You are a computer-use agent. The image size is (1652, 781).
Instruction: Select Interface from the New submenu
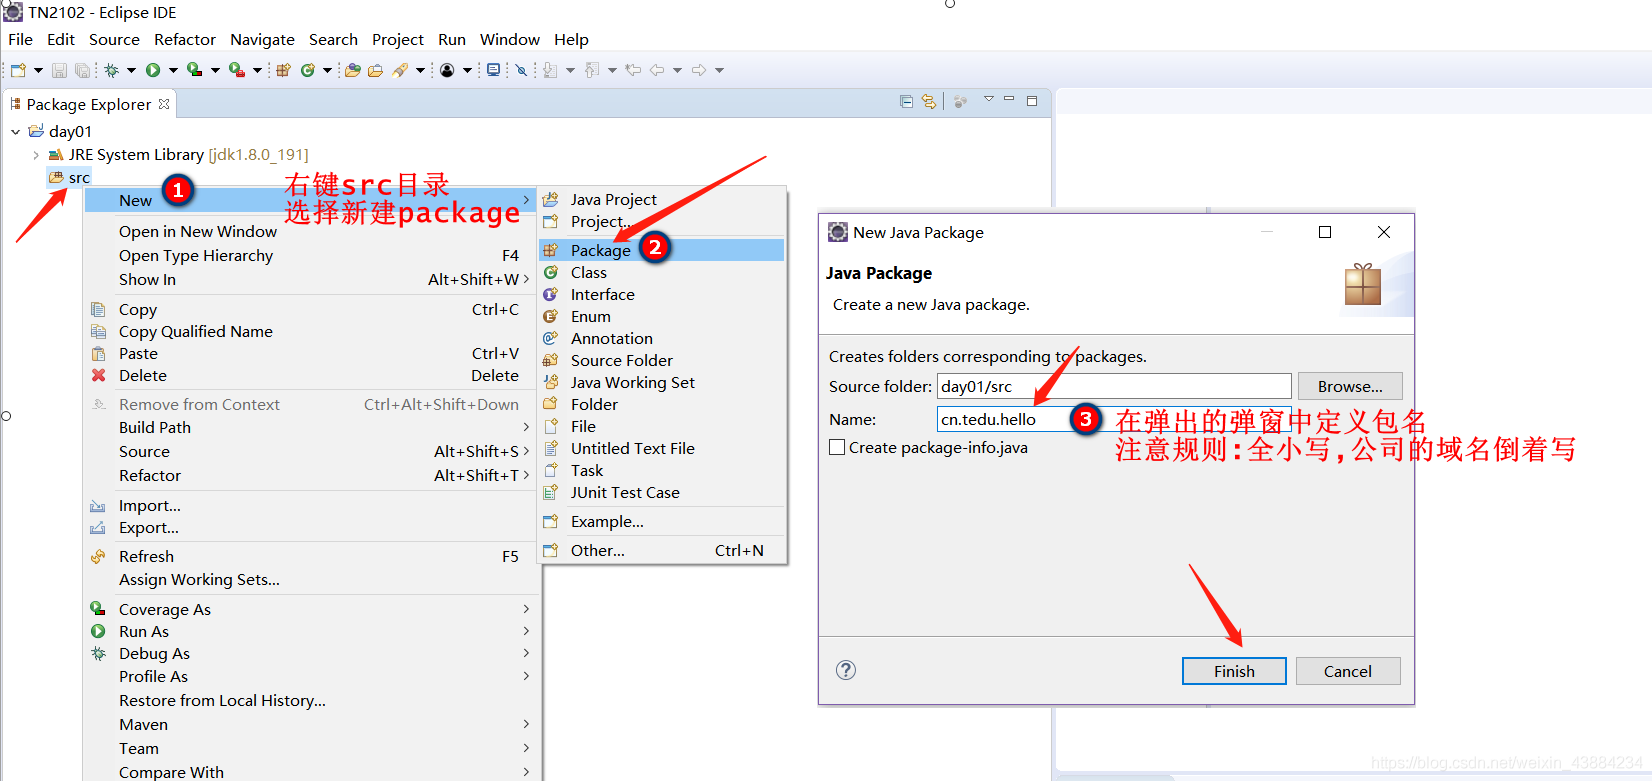click(662, 294)
